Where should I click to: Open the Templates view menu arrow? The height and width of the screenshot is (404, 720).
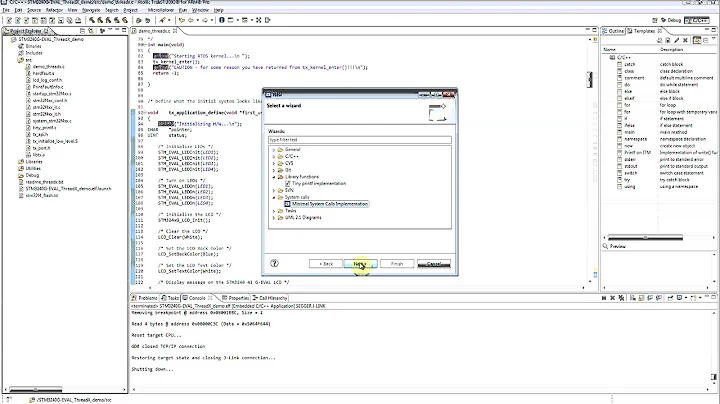coord(713,40)
